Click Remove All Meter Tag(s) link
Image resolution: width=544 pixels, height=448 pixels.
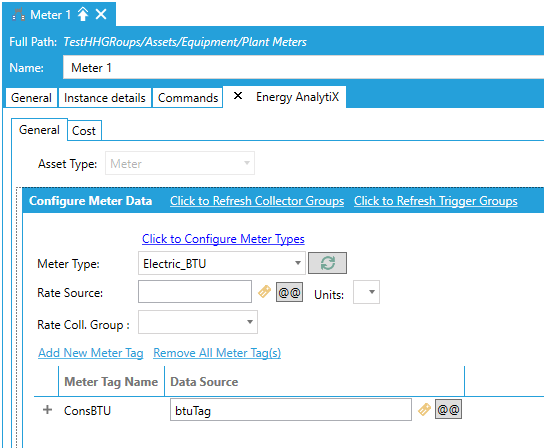[x=217, y=353]
